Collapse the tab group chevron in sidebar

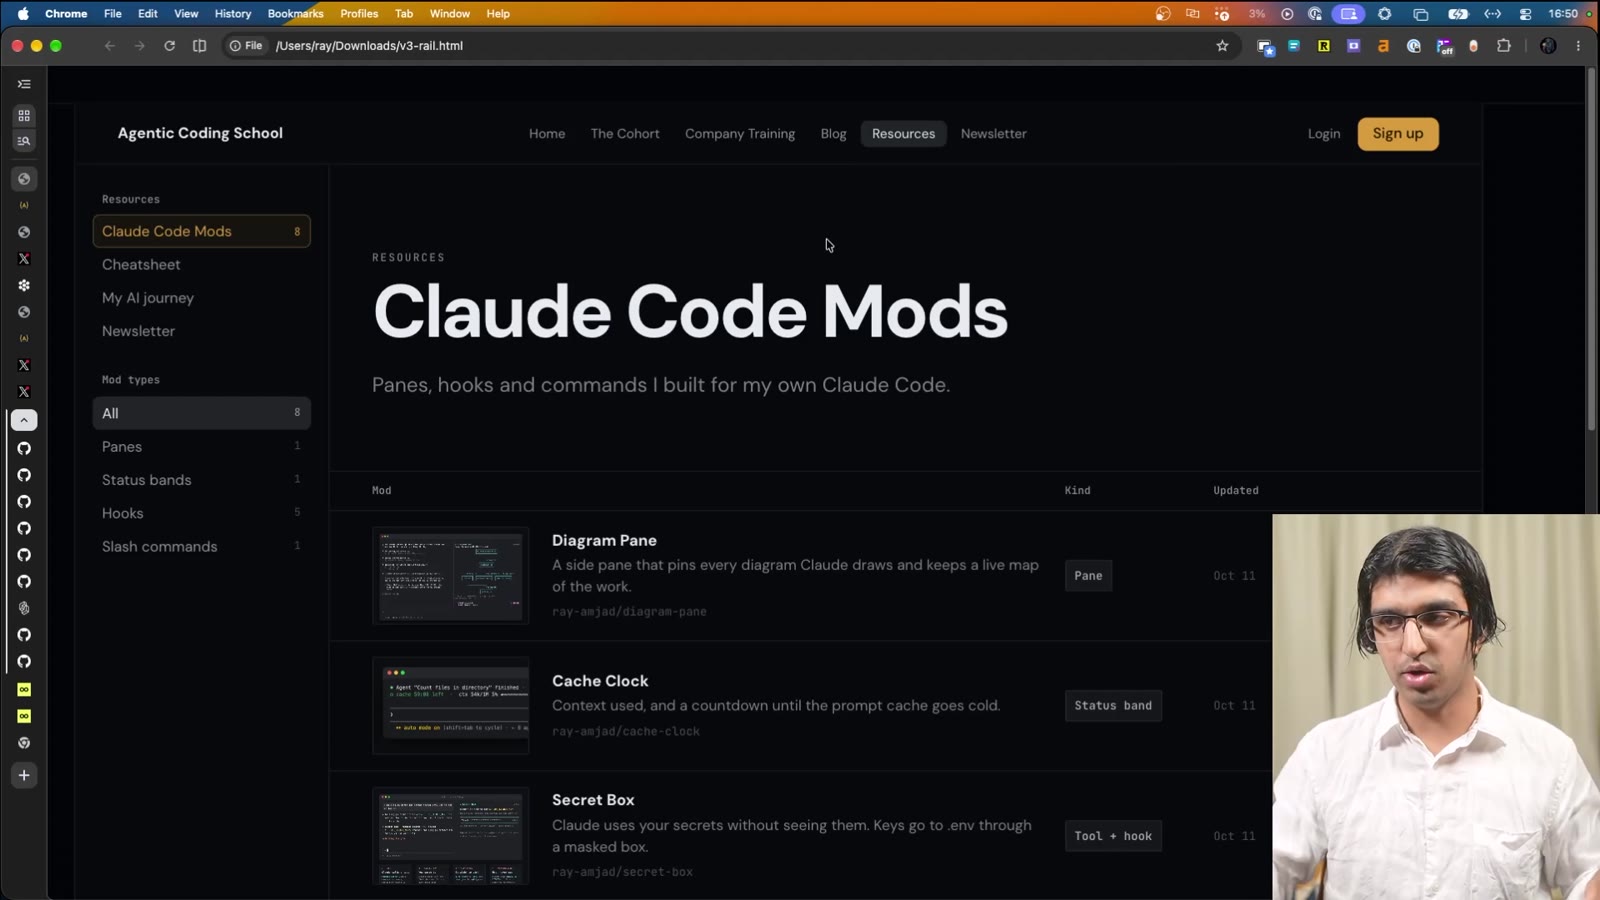[24, 420]
